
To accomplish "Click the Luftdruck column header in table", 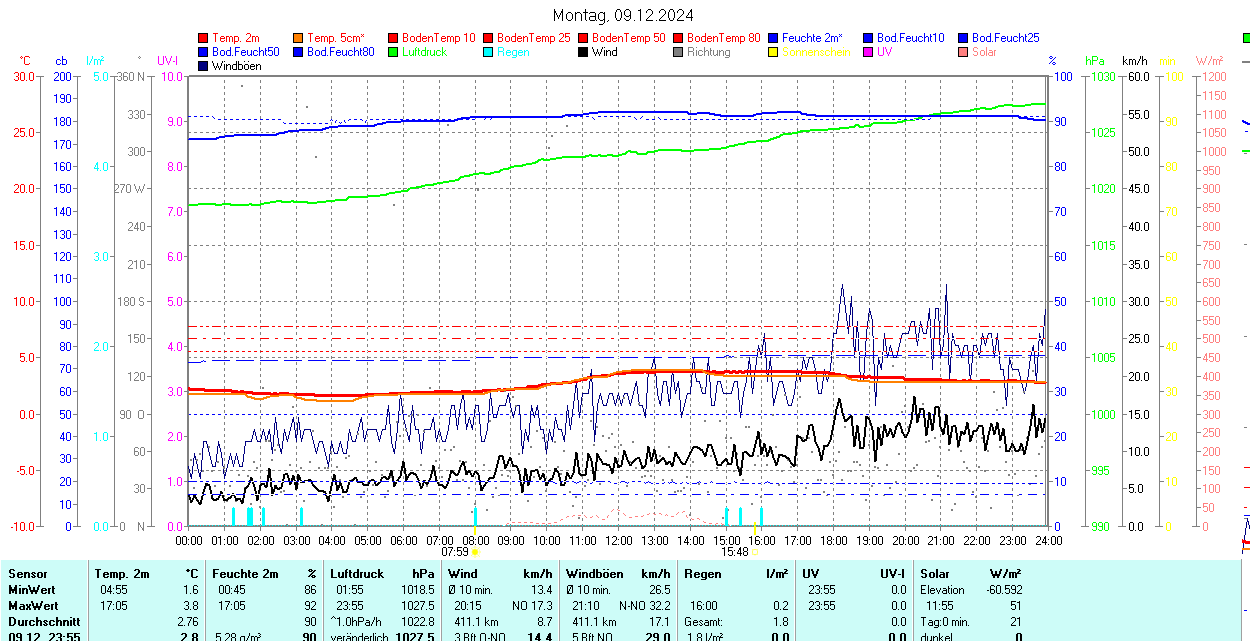I will [x=357, y=574].
